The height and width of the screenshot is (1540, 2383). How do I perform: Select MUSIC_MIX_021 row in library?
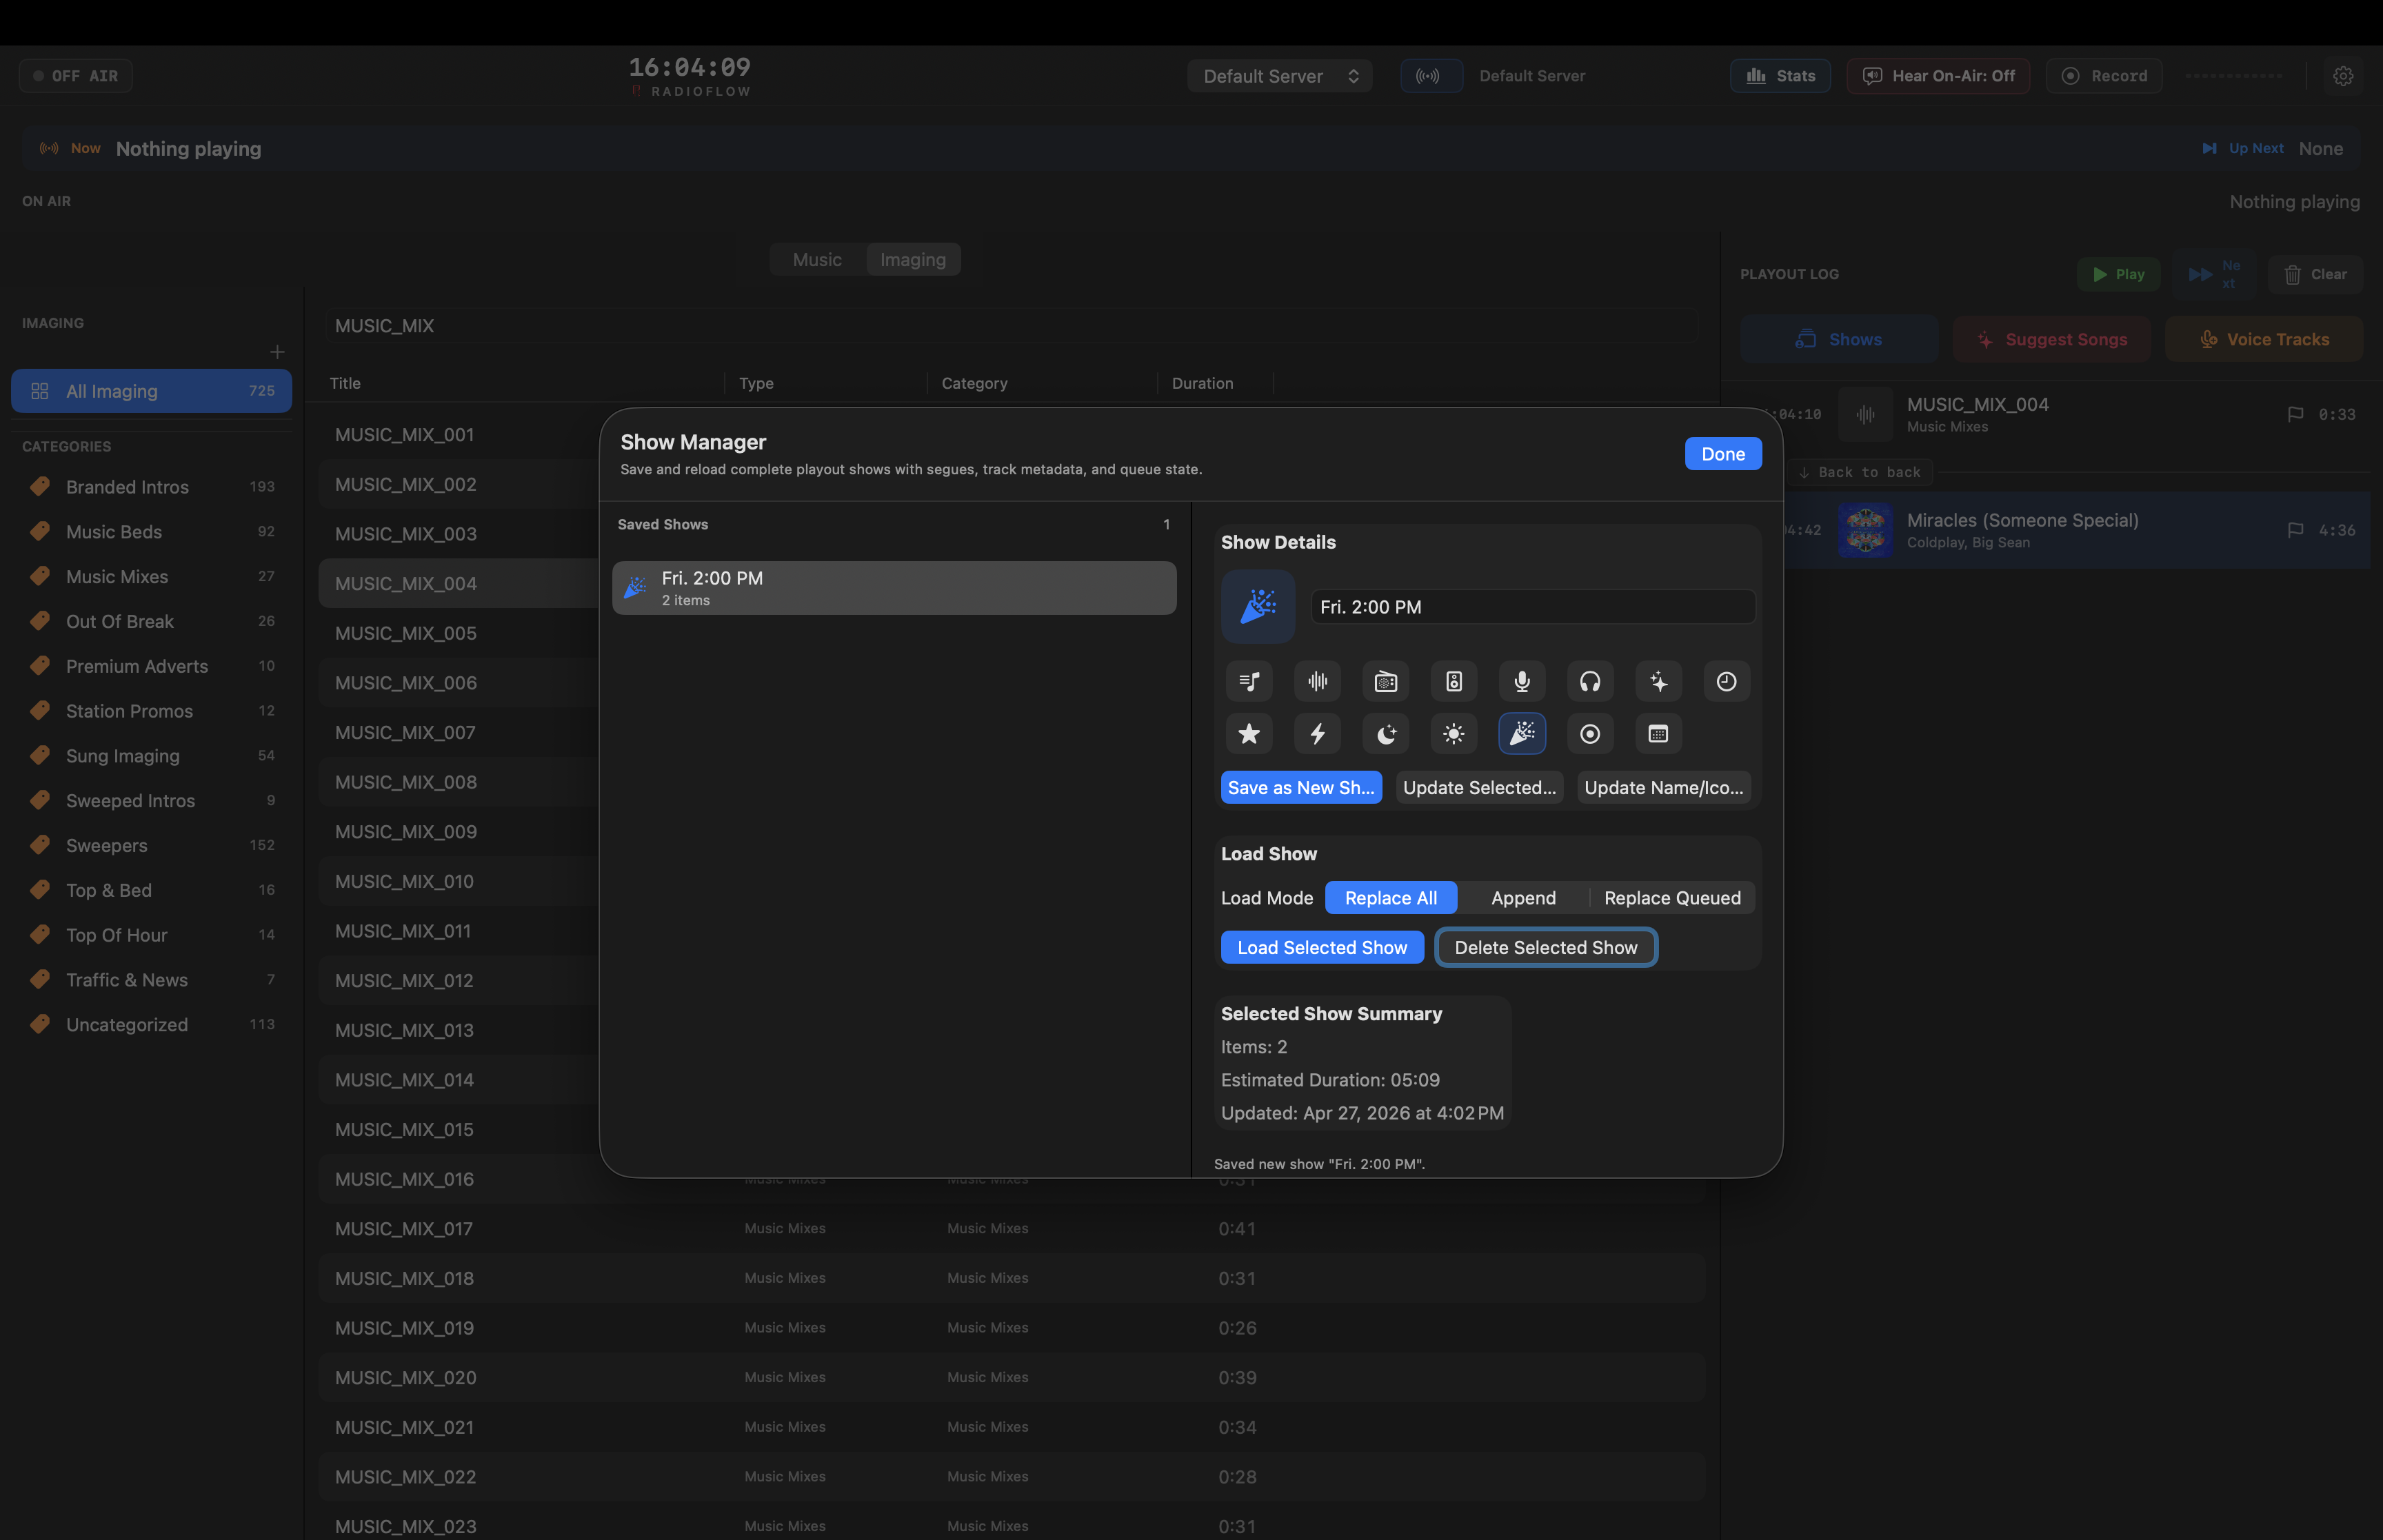[x=1012, y=1427]
